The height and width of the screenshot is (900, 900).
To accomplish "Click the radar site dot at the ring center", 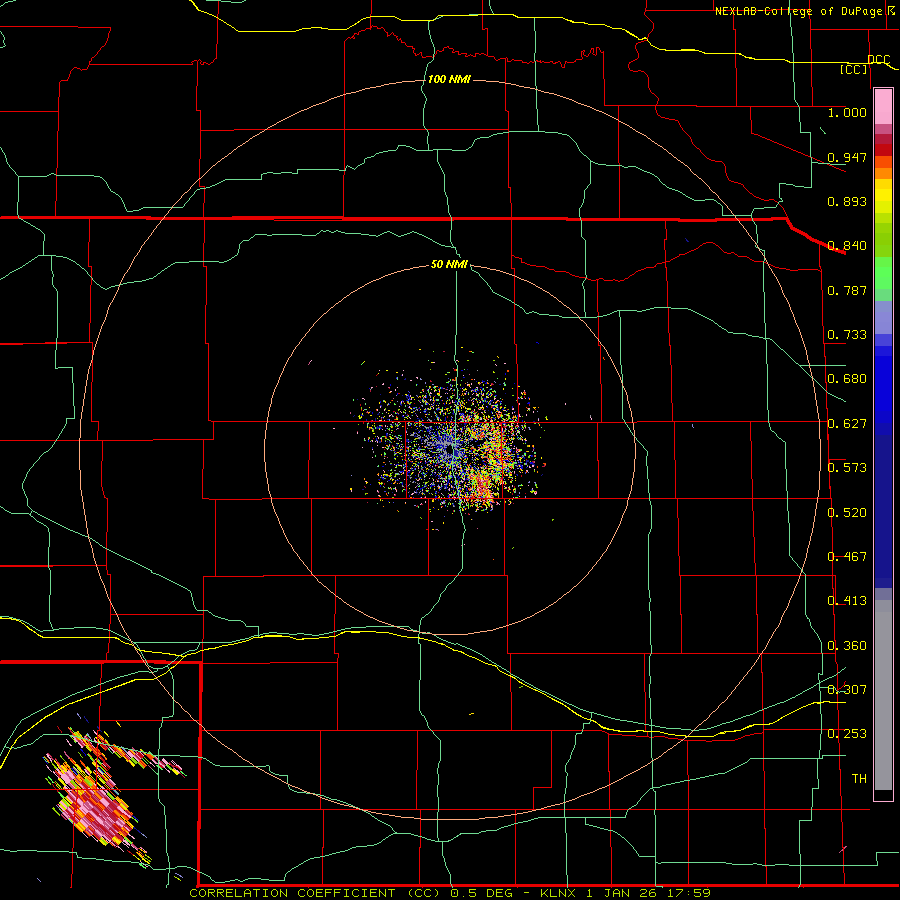I will [x=449, y=451].
